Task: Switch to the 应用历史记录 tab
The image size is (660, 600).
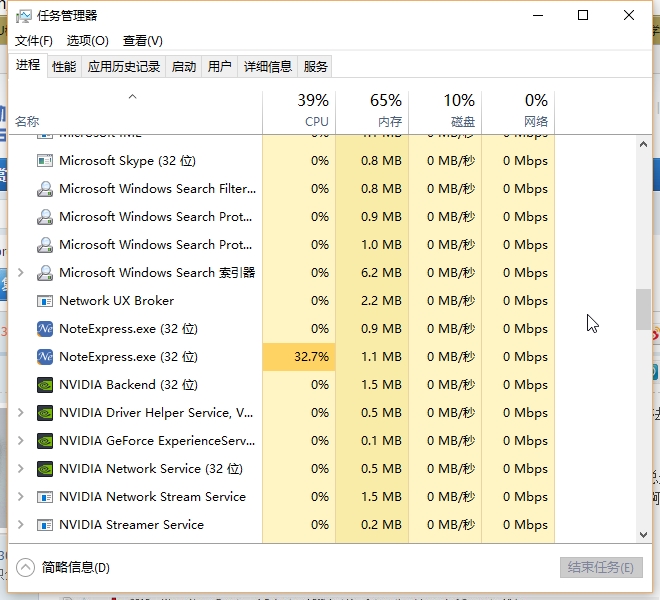Action: (x=124, y=67)
